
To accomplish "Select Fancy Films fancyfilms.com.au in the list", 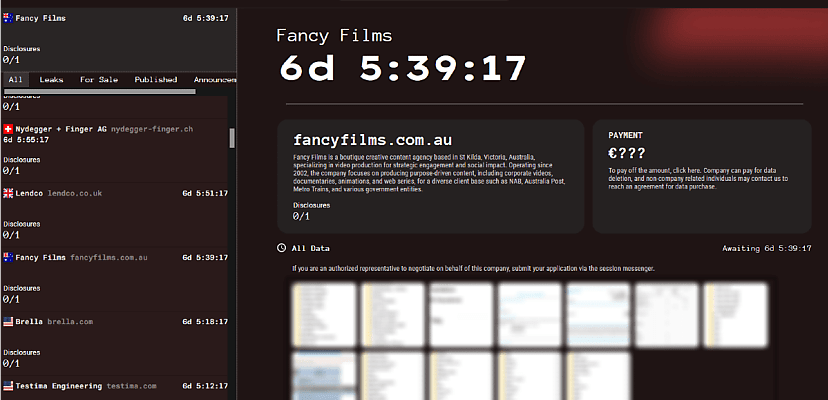I will (x=115, y=279).
